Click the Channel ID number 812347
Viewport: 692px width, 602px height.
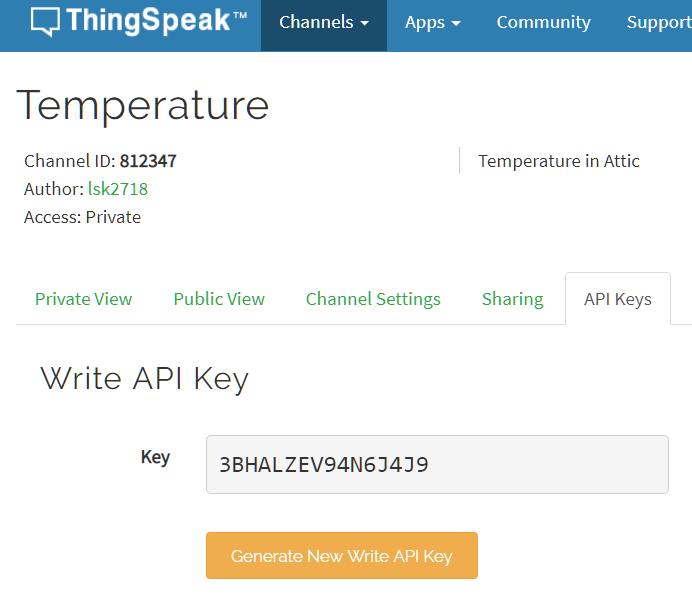(x=148, y=161)
